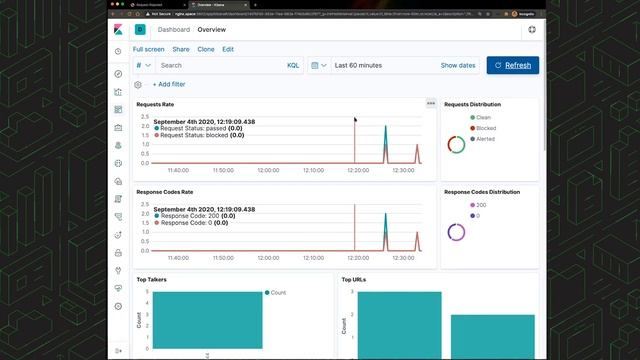This screenshot has height=360, width=640.
Task: Click the teal space avatar D
Action: [140, 29]
